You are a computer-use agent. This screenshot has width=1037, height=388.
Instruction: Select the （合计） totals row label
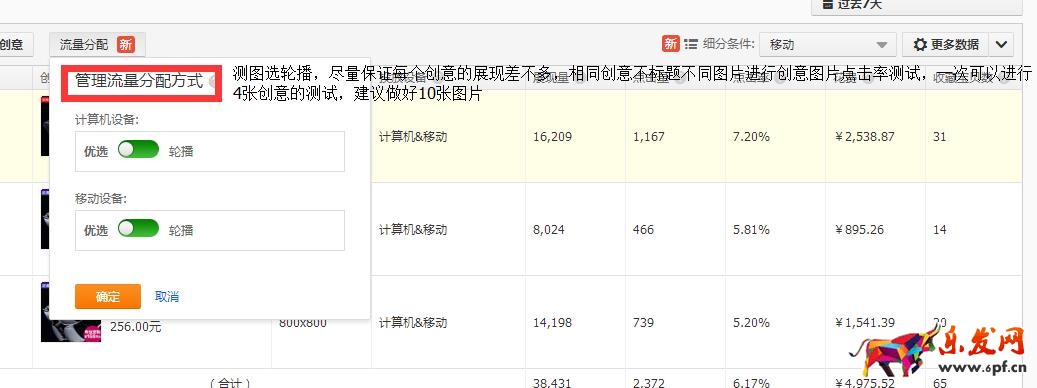[x=228, y=383]
